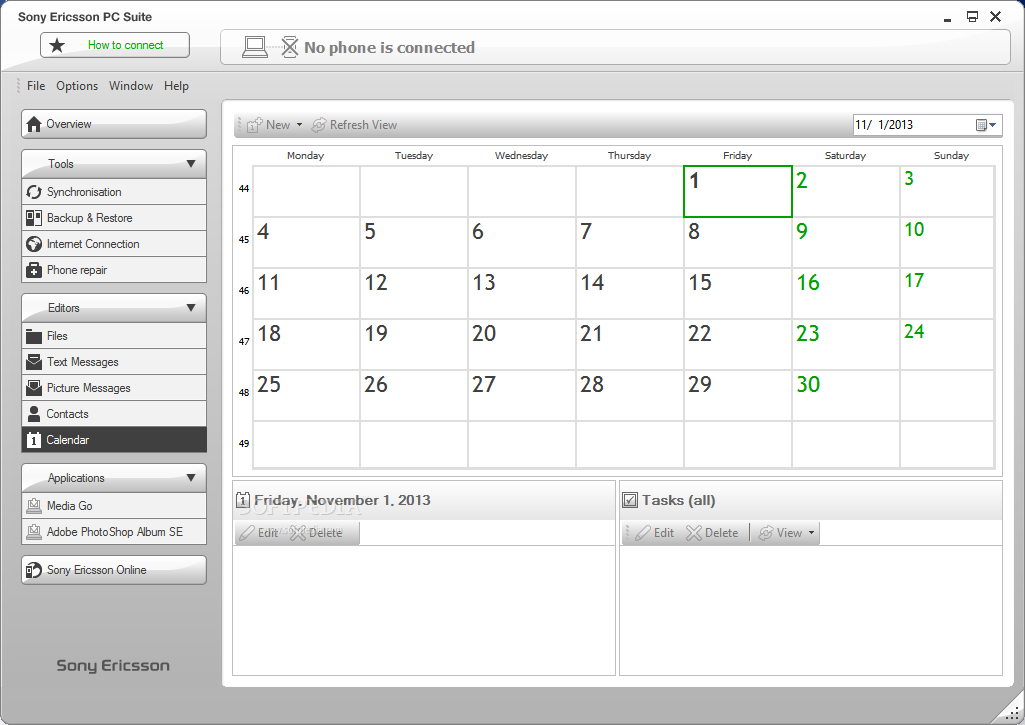Click the Internet Connection globe icon
Screen dimensions: 1025x725
(x=34, y=244)
